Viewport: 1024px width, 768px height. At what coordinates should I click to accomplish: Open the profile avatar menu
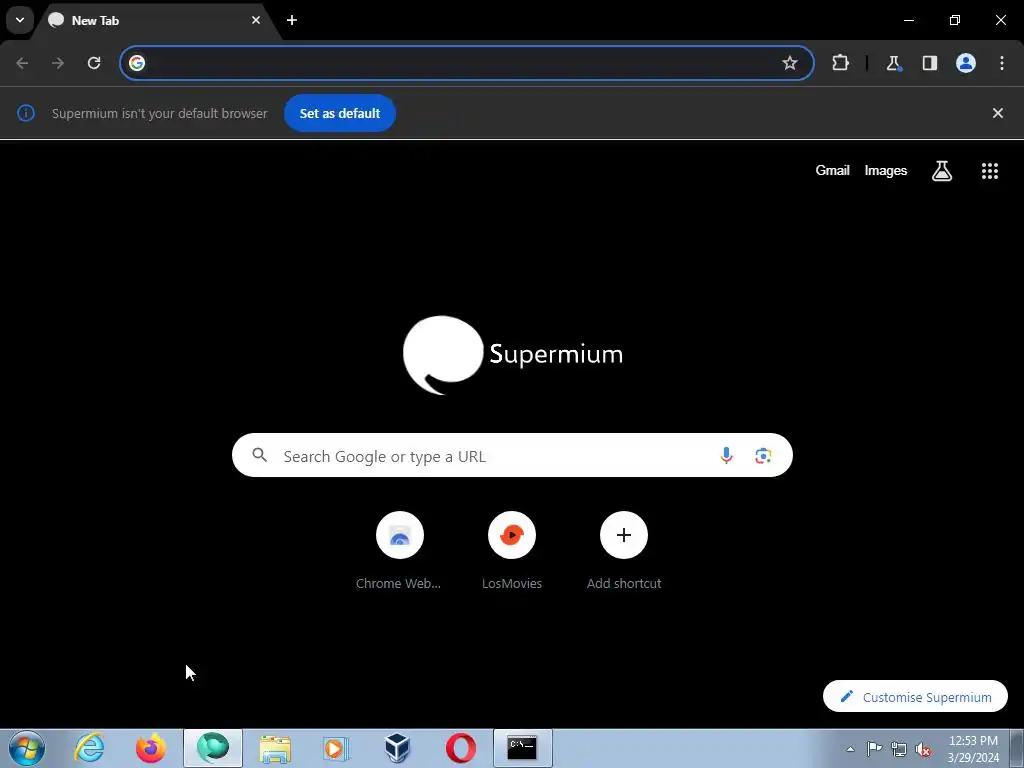click(966, 63)
